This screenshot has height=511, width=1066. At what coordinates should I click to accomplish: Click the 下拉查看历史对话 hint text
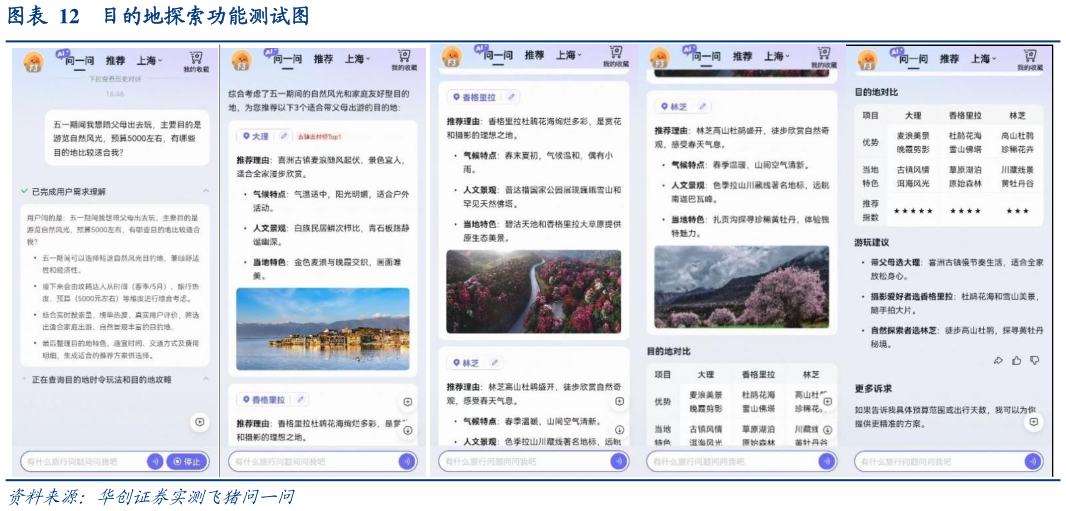[116, 79]
